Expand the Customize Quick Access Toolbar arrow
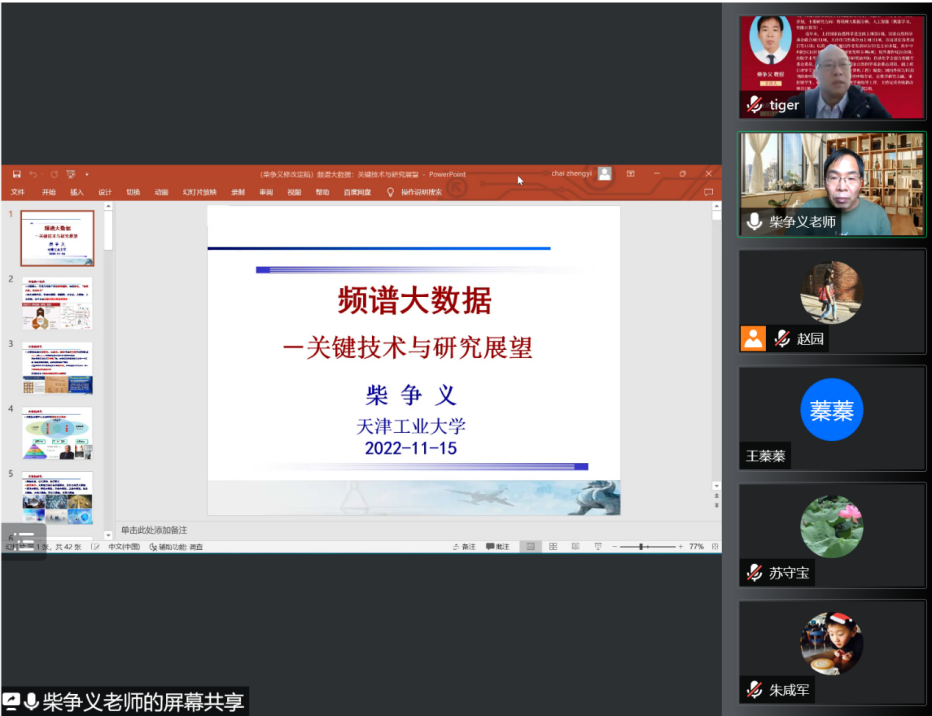This screenshot has height=716, width=932. pos(87,174)
